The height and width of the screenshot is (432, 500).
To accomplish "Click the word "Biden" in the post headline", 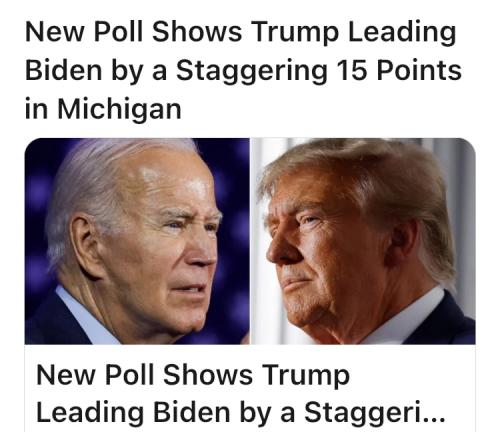I will (63, 71).
